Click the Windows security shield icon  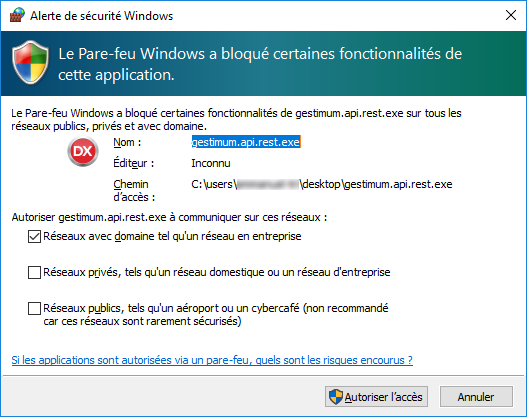click(x=31, y=62)
